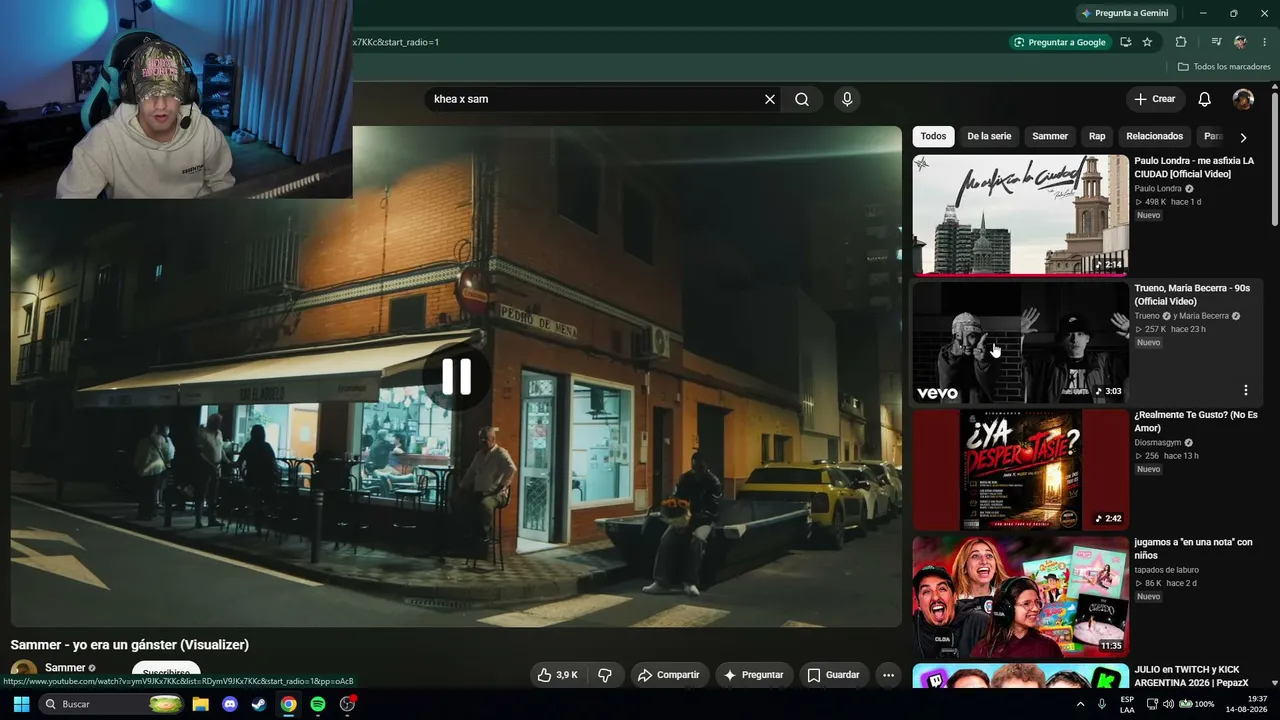Screen dimensions: 1280x720
Task: Open Chrome three-dot menu
Action: [x=1264, y=42]
